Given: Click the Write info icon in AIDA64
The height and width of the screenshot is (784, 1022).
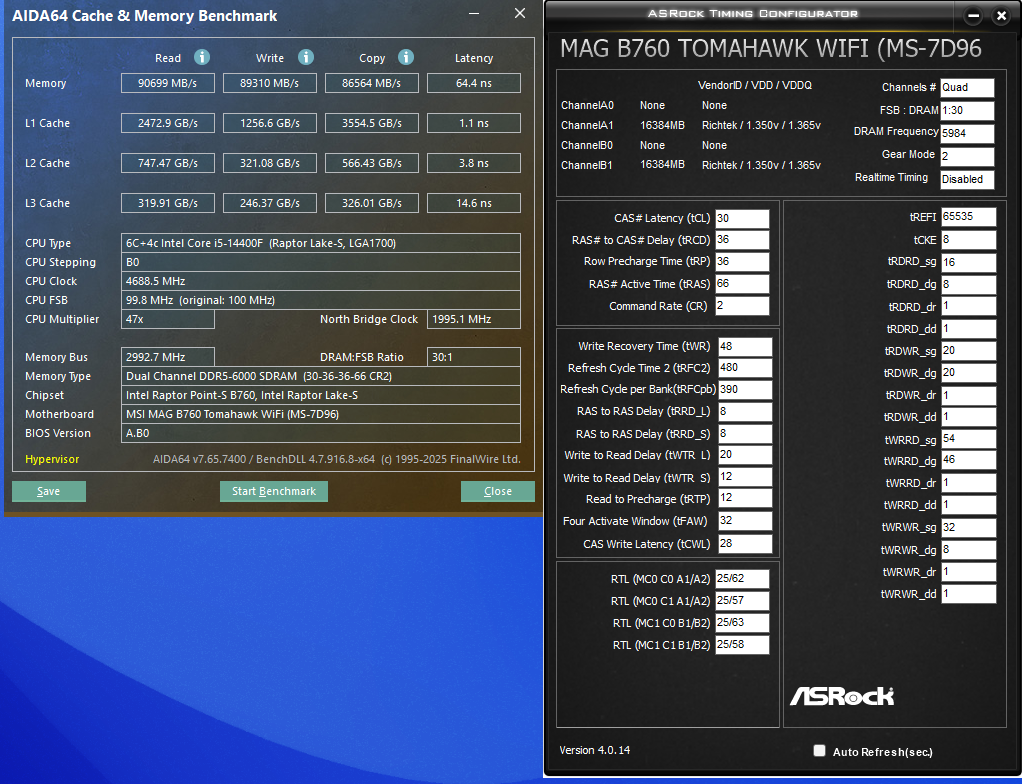Looking at the screenshot, I should click(306, 57).
